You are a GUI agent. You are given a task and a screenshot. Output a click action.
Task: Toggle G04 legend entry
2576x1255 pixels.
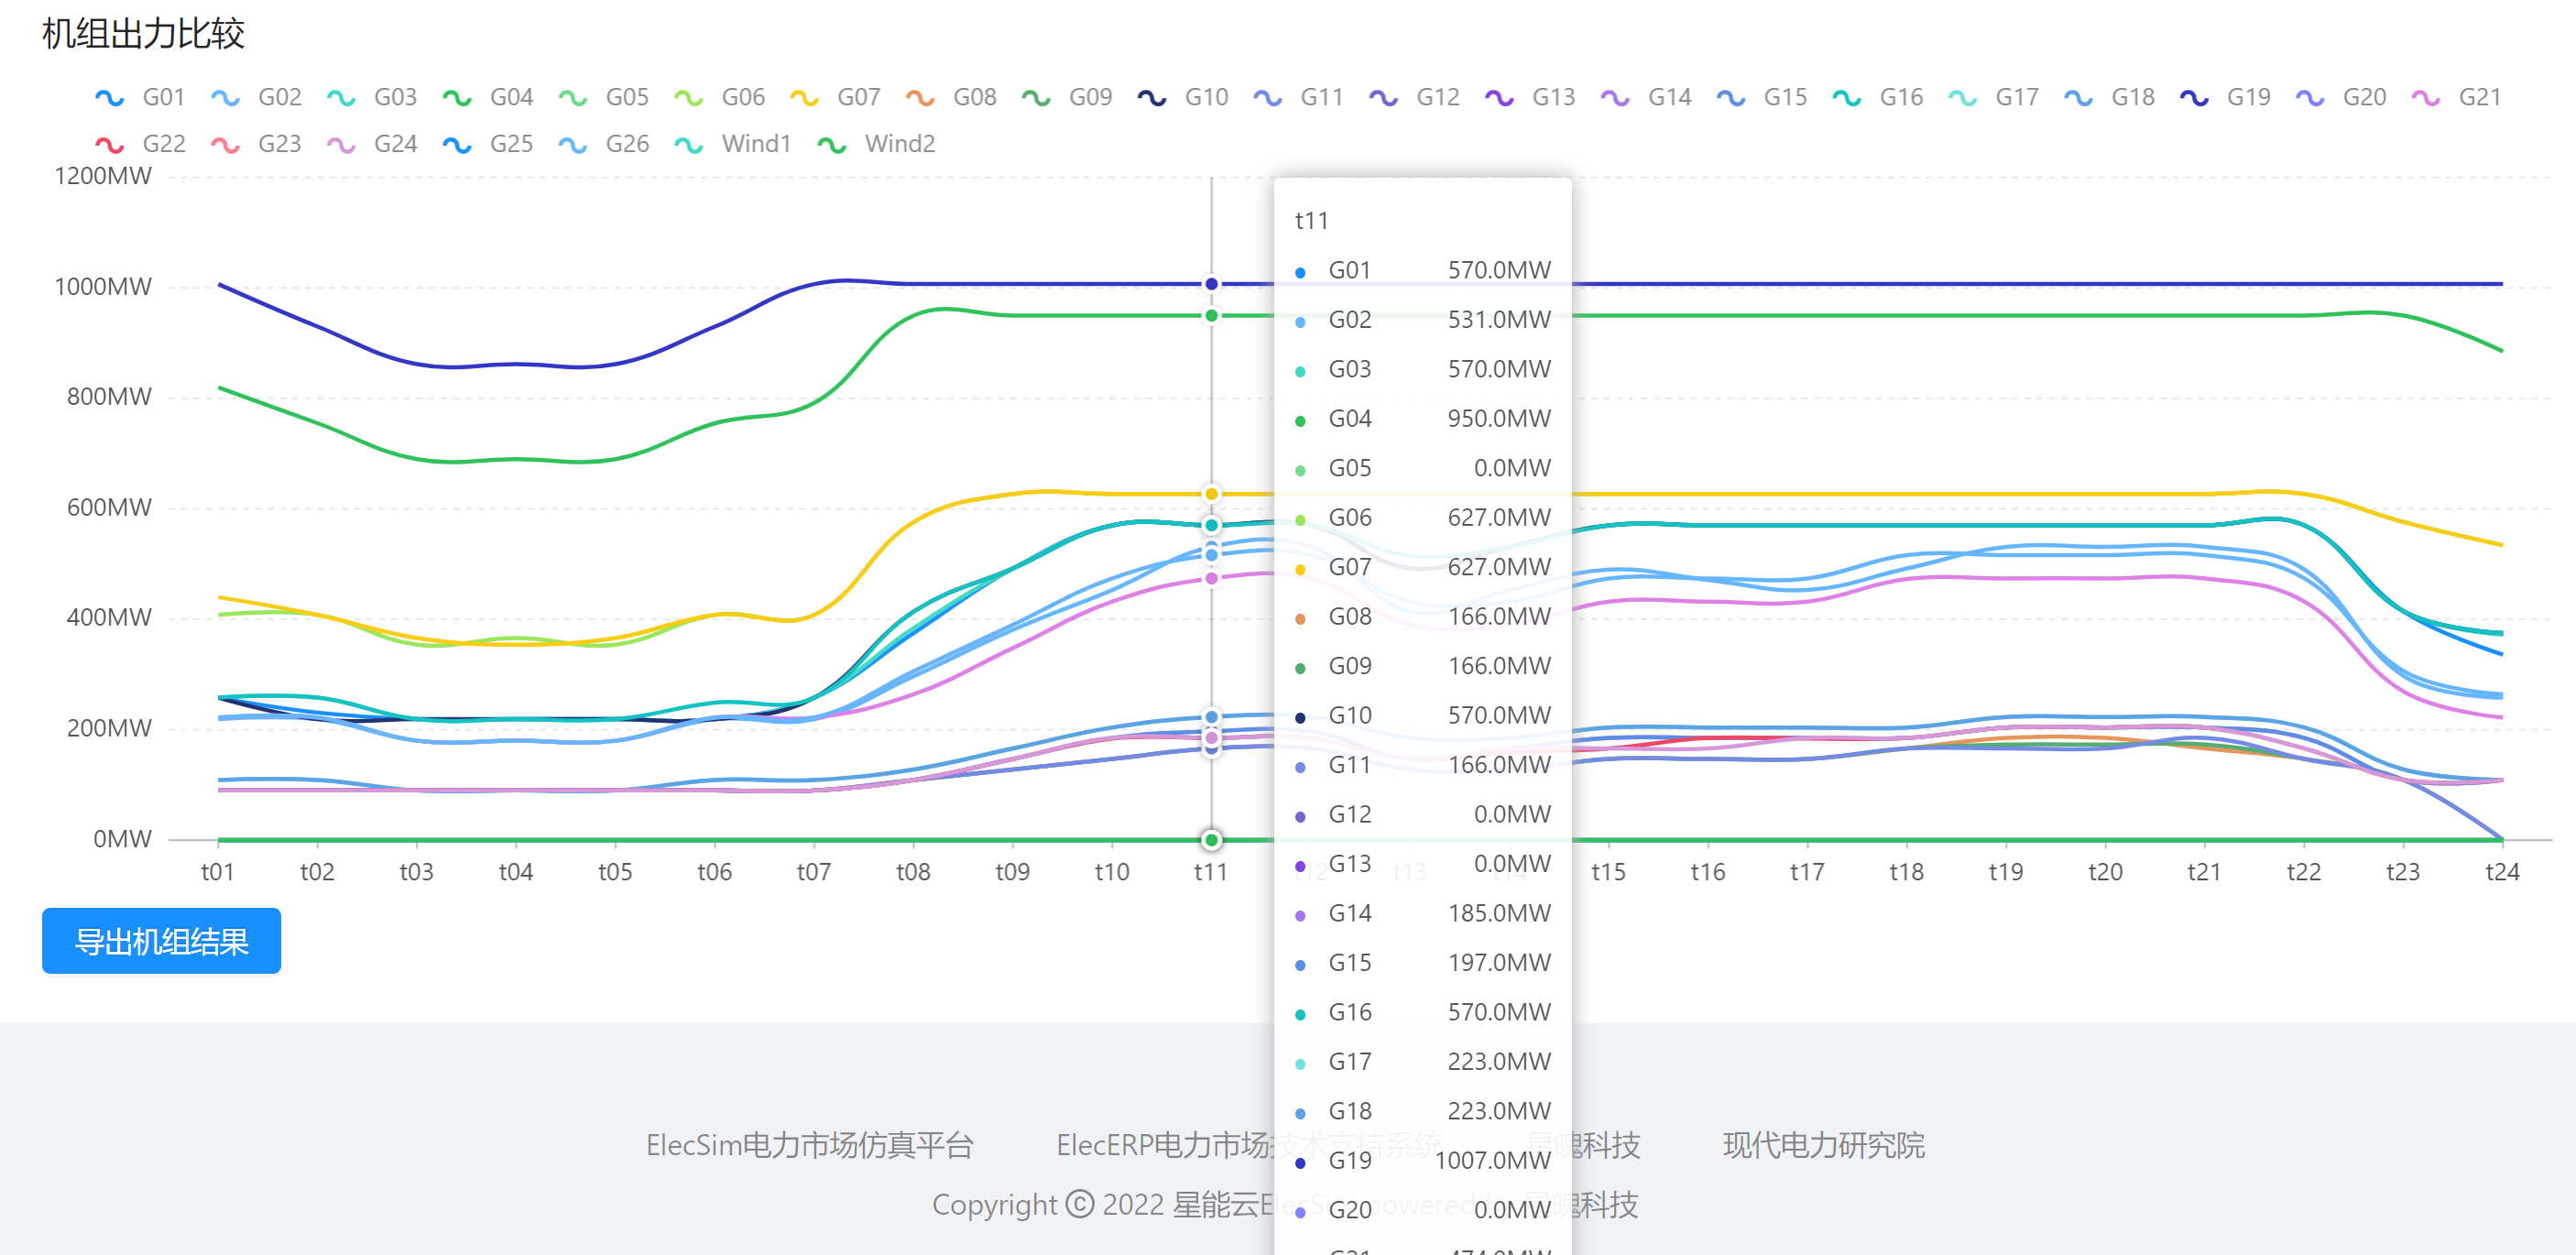[487, 97]
